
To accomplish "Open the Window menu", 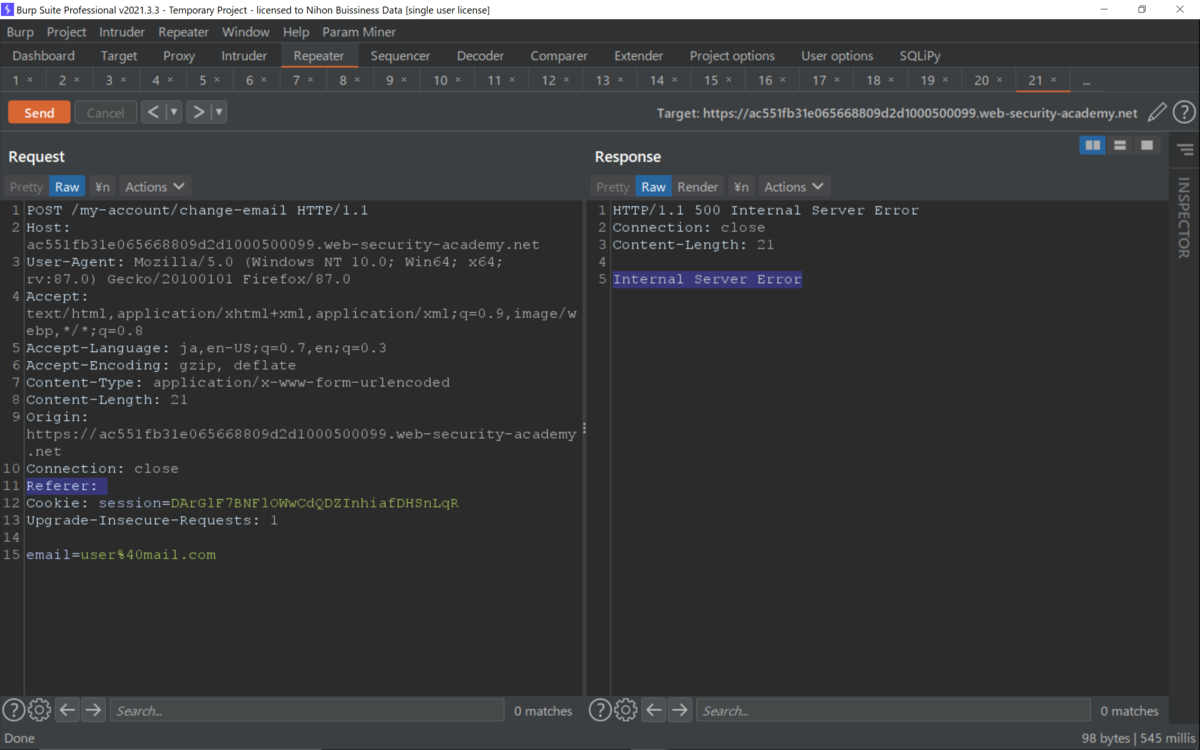I will (246, 32).
